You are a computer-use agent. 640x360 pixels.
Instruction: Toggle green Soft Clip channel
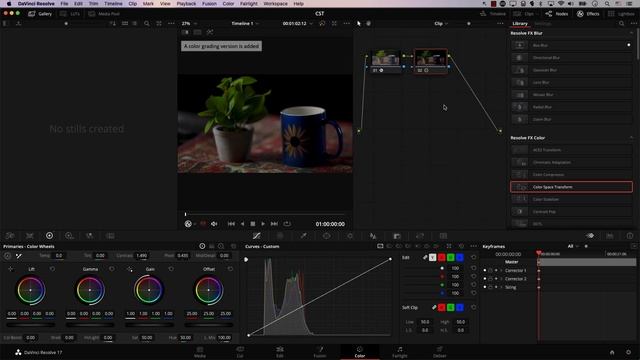pos(451,307)
